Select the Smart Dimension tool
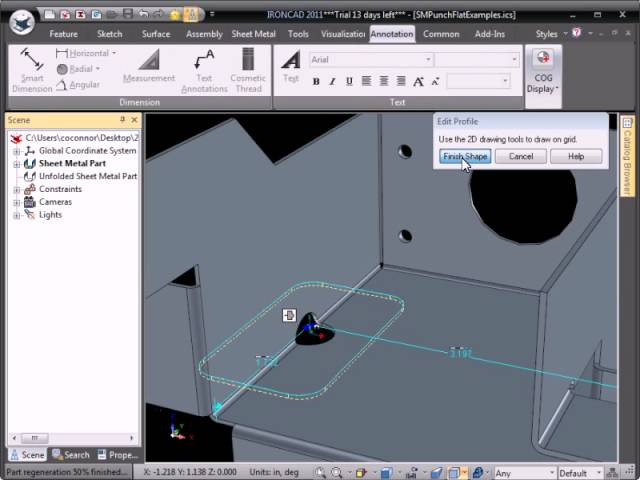The width and height of the screenshot is (640, 480). [32, 70]
